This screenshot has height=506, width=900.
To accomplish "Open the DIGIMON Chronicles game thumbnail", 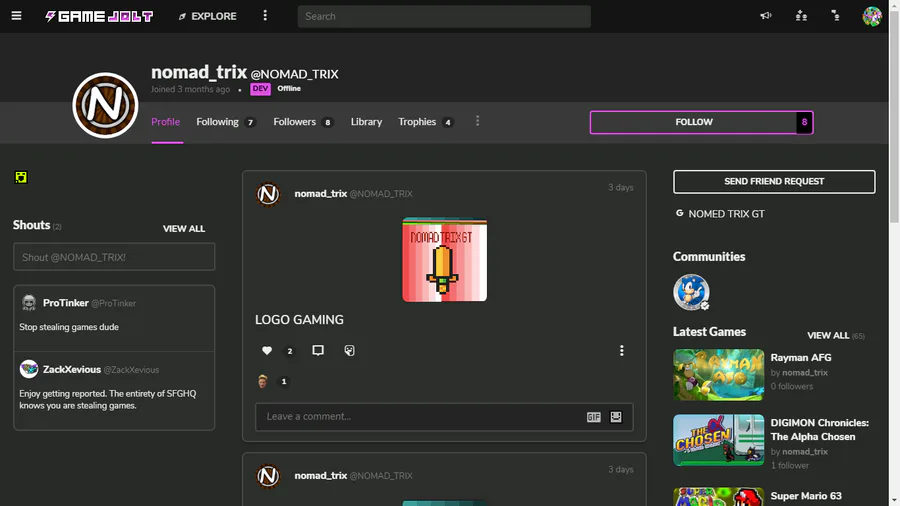I will point(718,440).
